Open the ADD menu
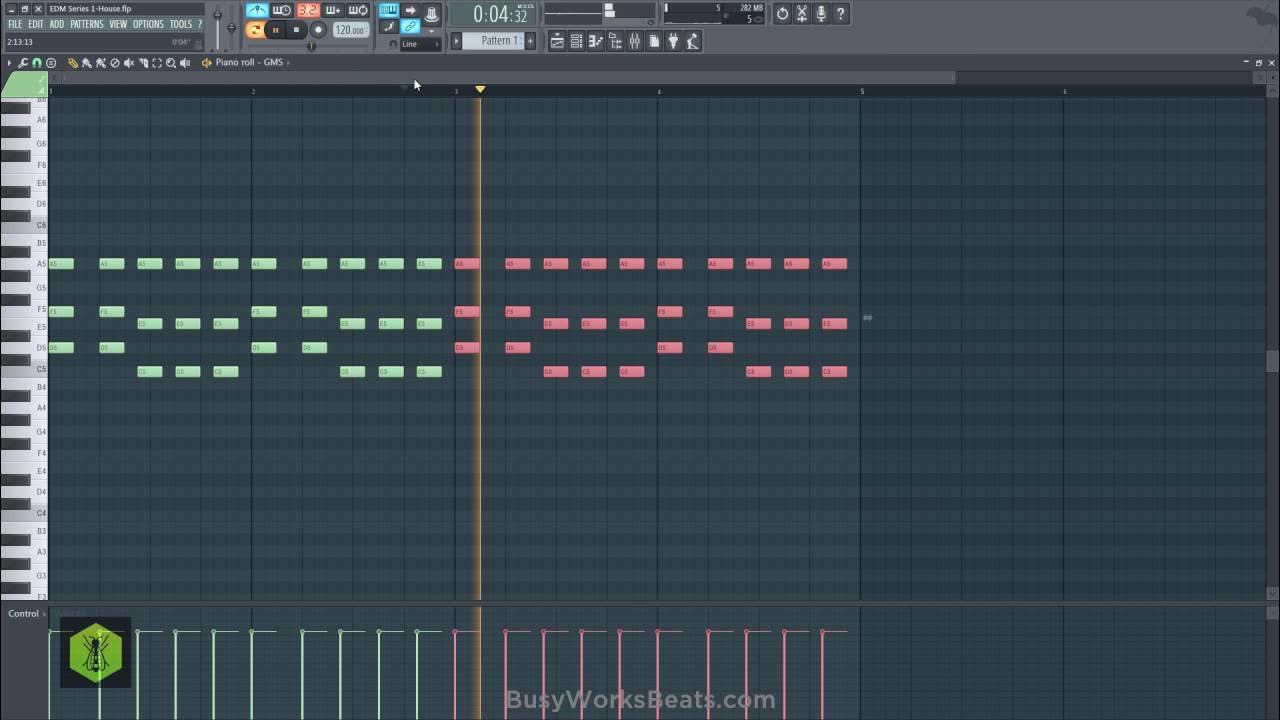 (x=57, y=24)
